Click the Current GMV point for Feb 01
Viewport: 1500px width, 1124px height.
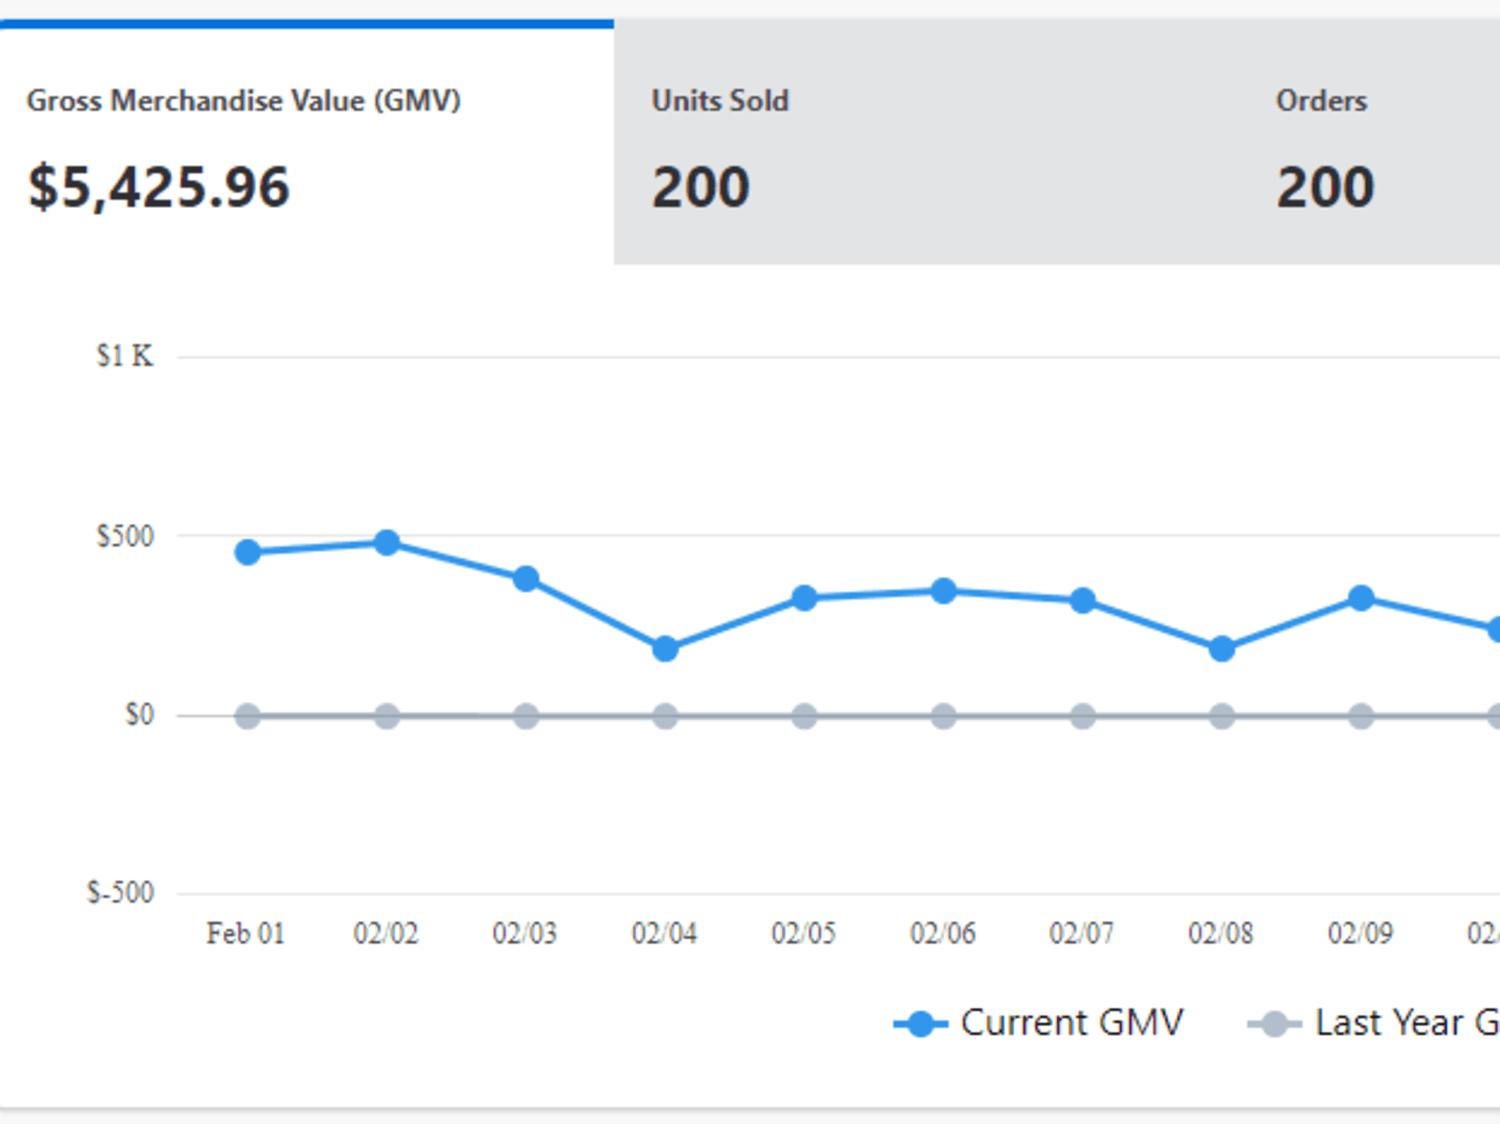[x=248, y=552]
